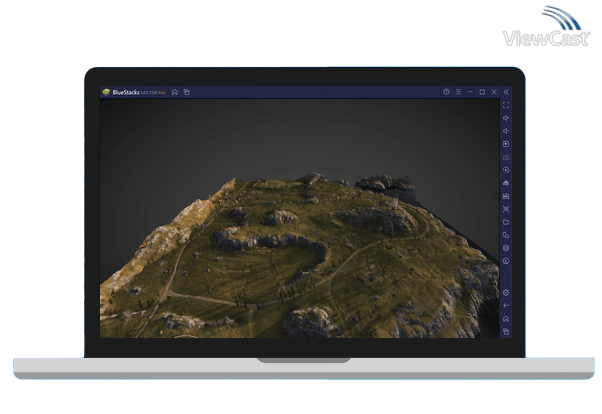
Task: Close the BlueStacks window
Action: (494, 92)
